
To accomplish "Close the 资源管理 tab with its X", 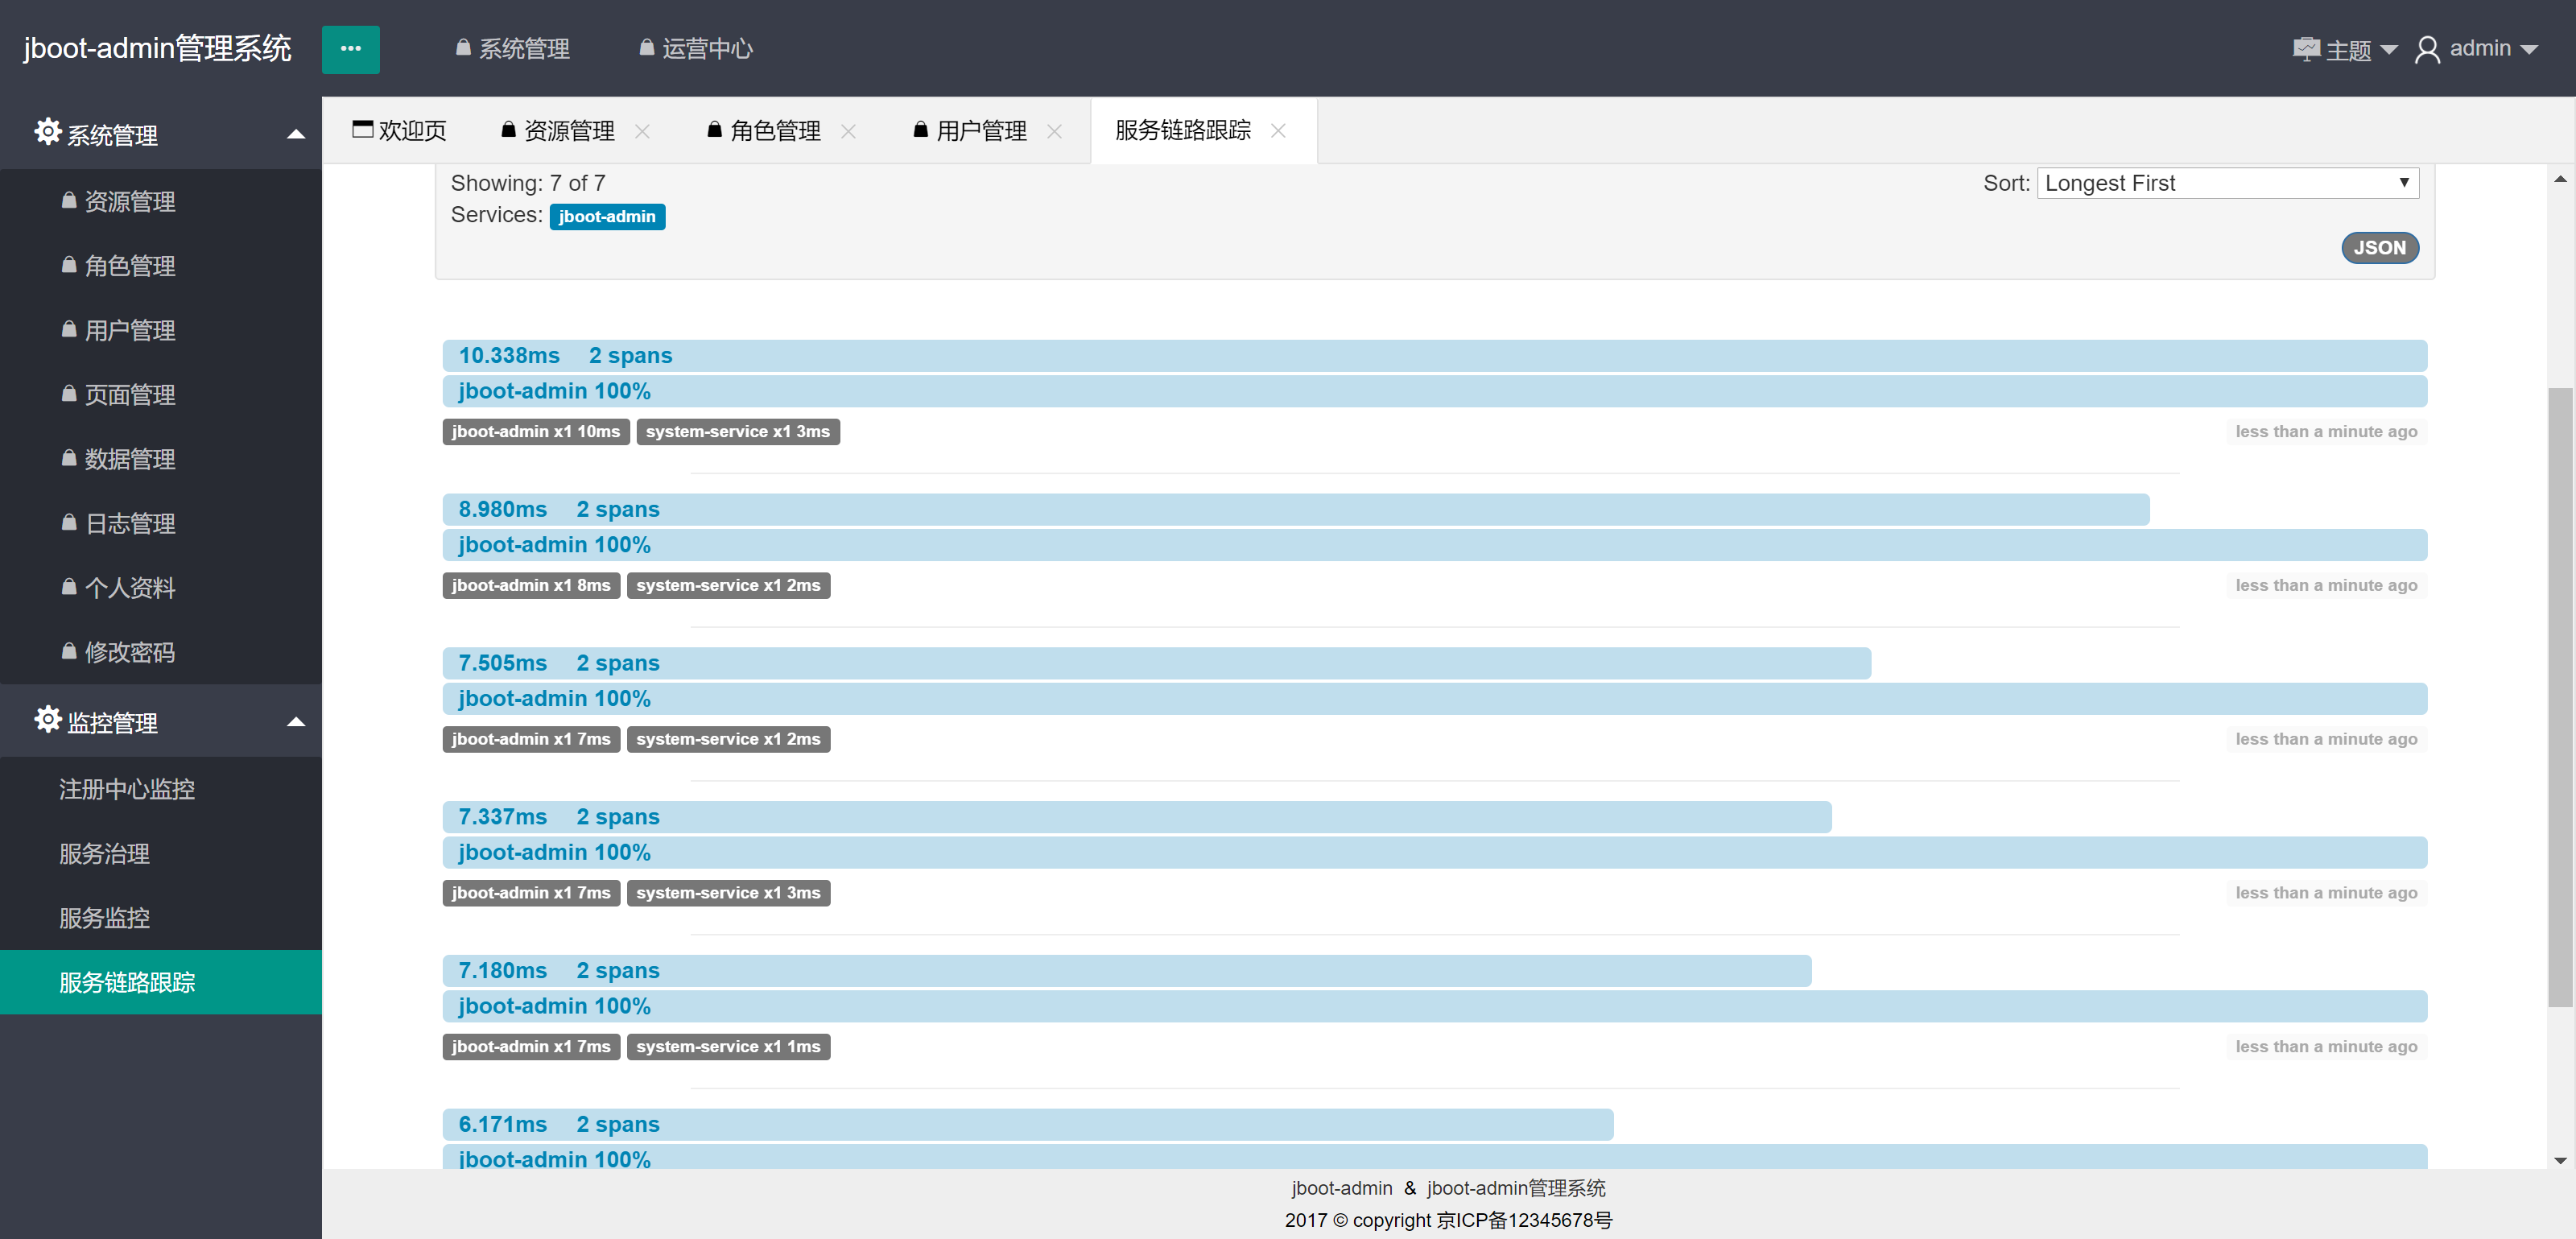I will coord(642,131).
